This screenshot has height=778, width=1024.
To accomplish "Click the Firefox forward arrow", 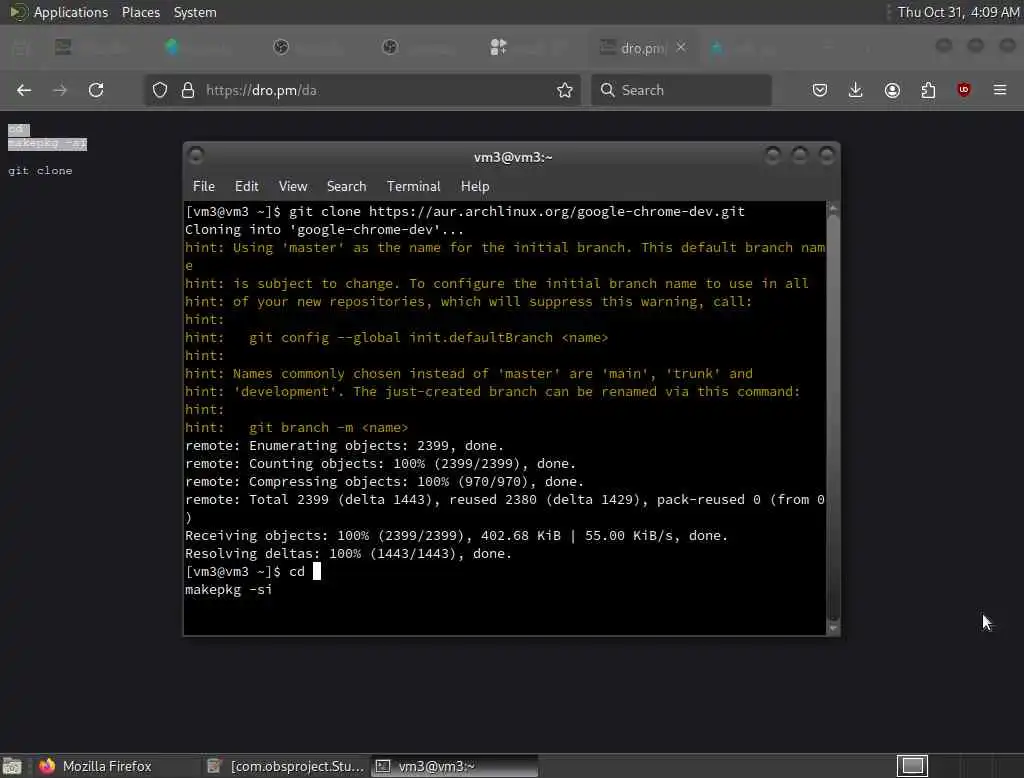I will click(x=60, y=90).
